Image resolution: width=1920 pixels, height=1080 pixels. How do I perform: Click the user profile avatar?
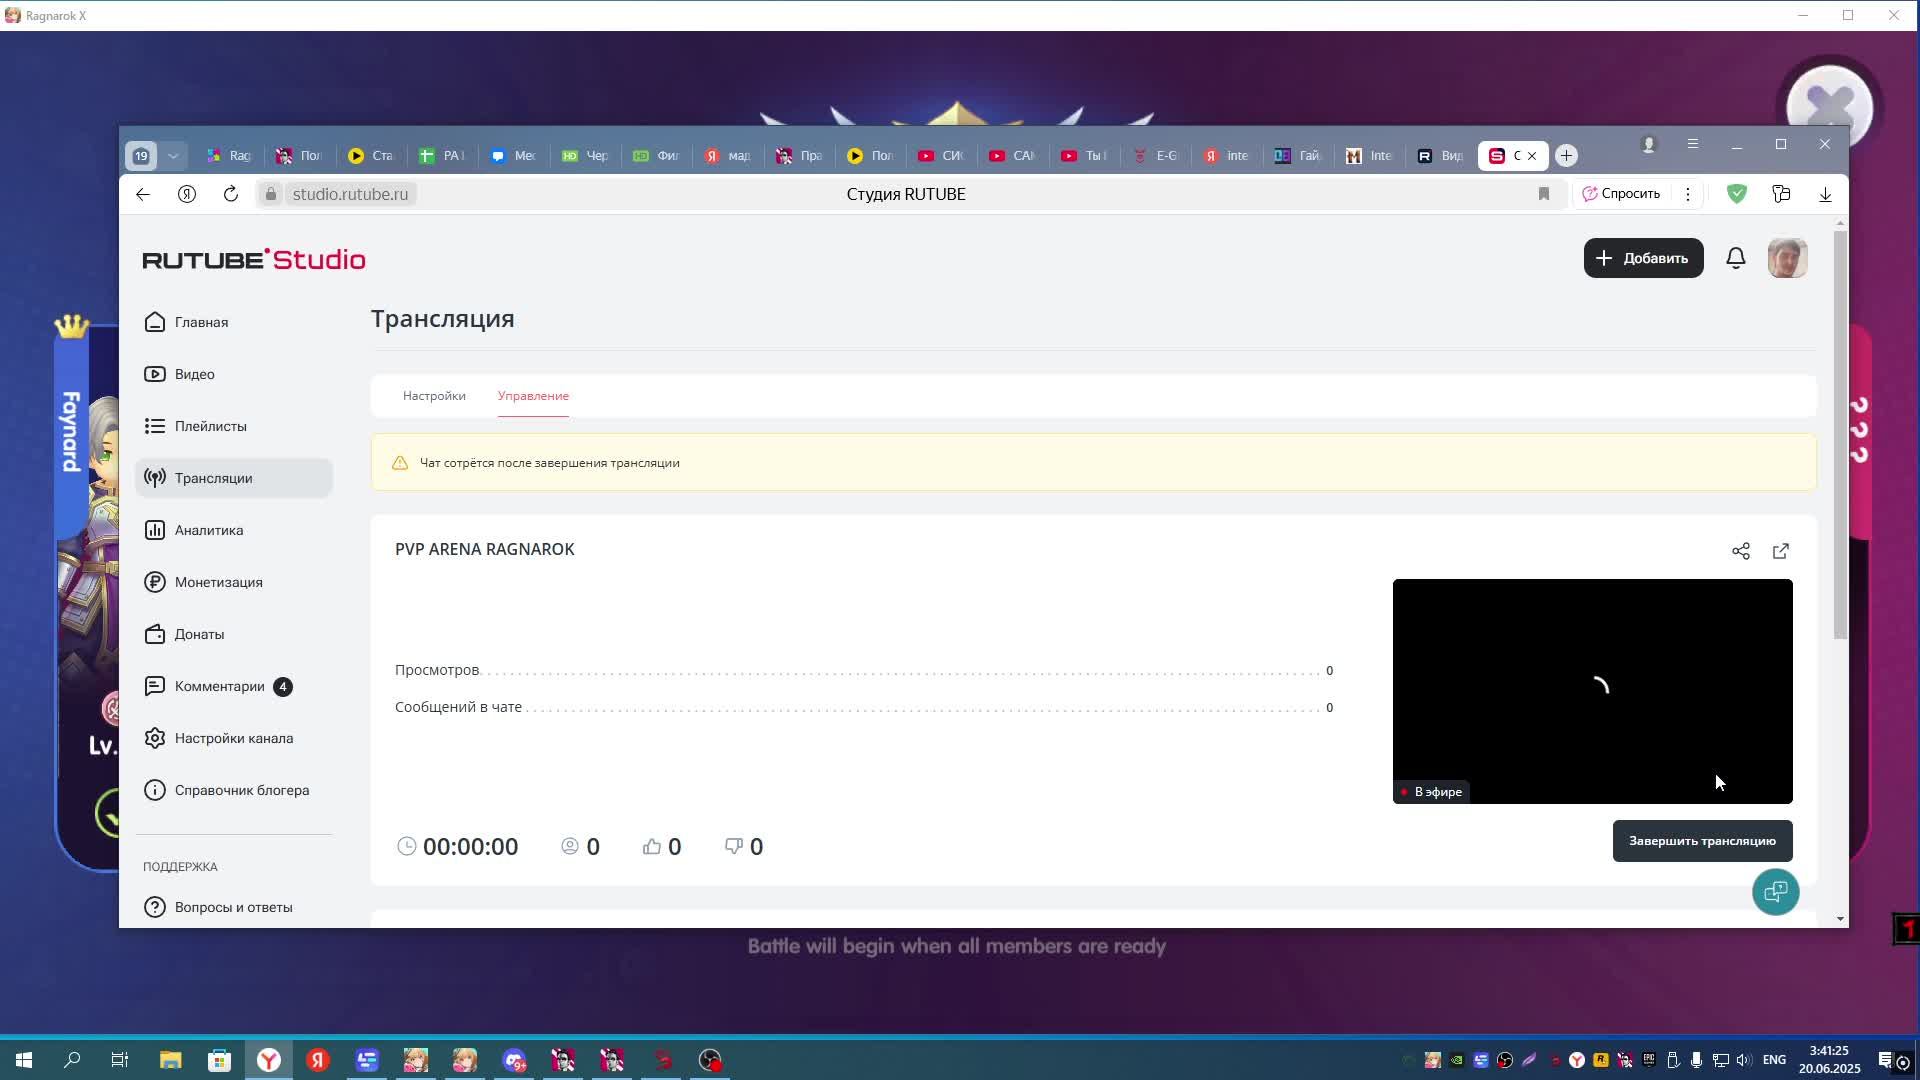click(x=1787, y=258)
